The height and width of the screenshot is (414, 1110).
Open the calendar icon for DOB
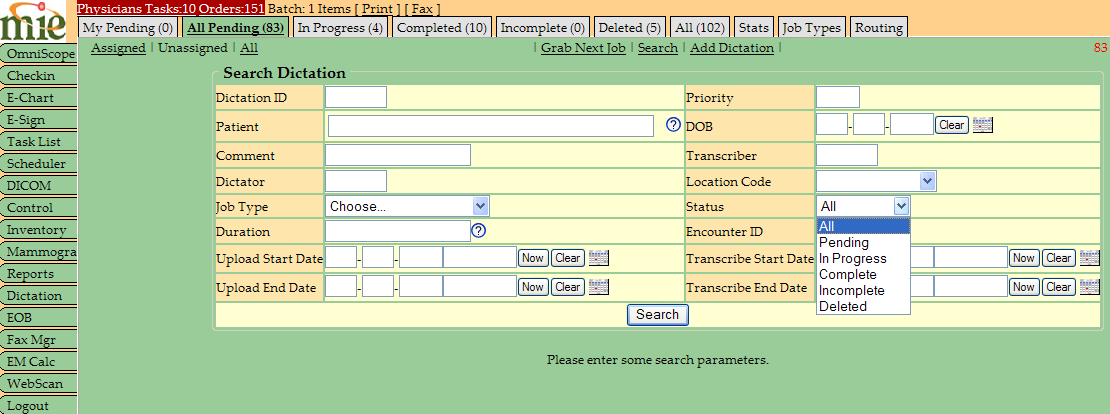pos(982,125)
